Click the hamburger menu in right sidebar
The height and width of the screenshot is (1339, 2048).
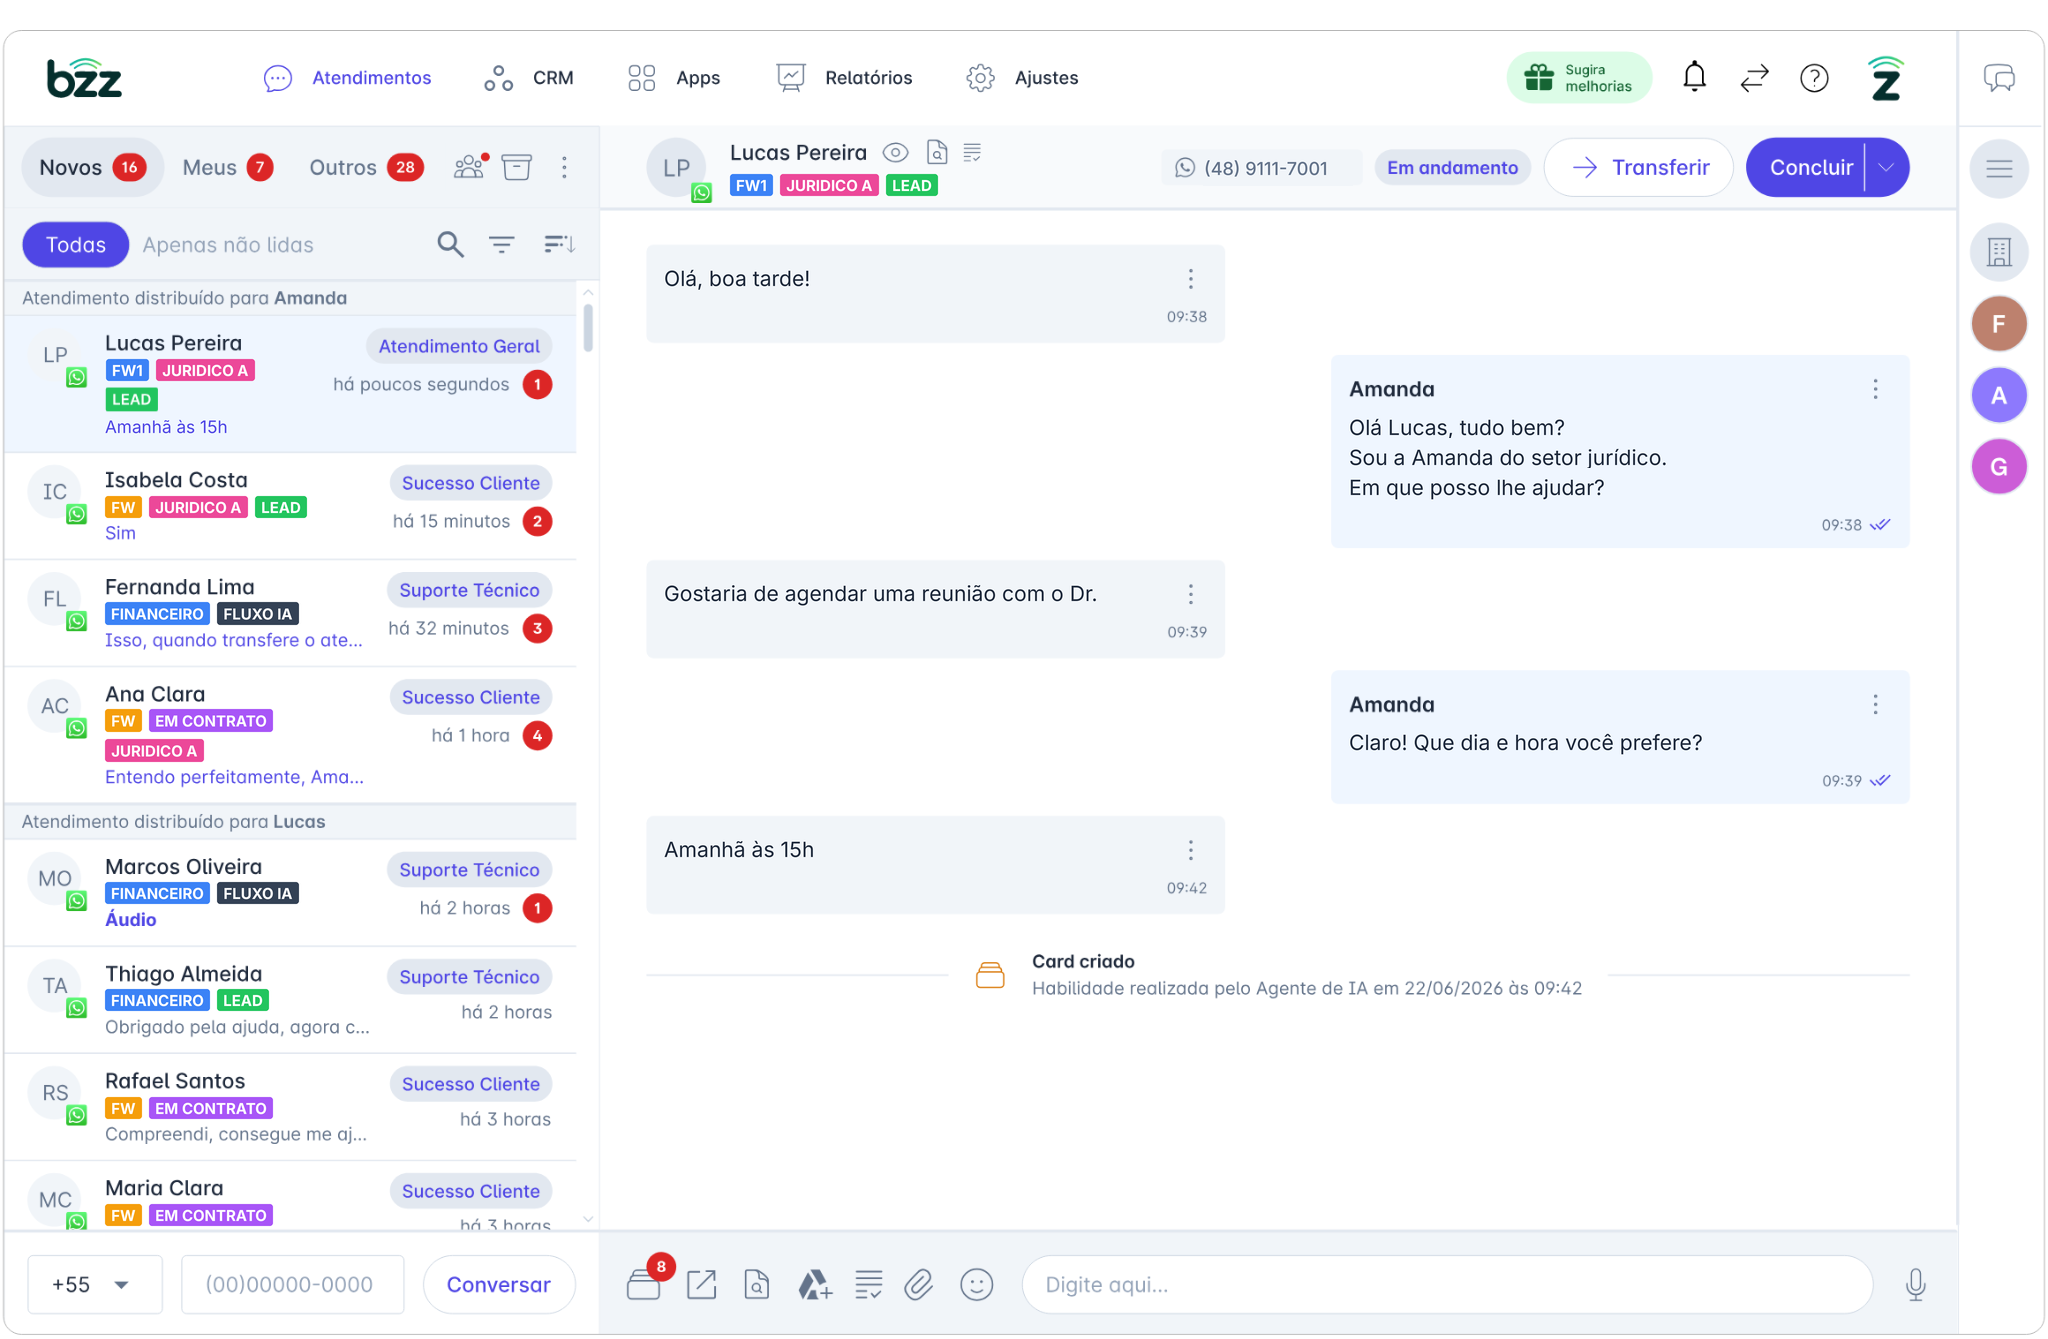(1999, 168)
